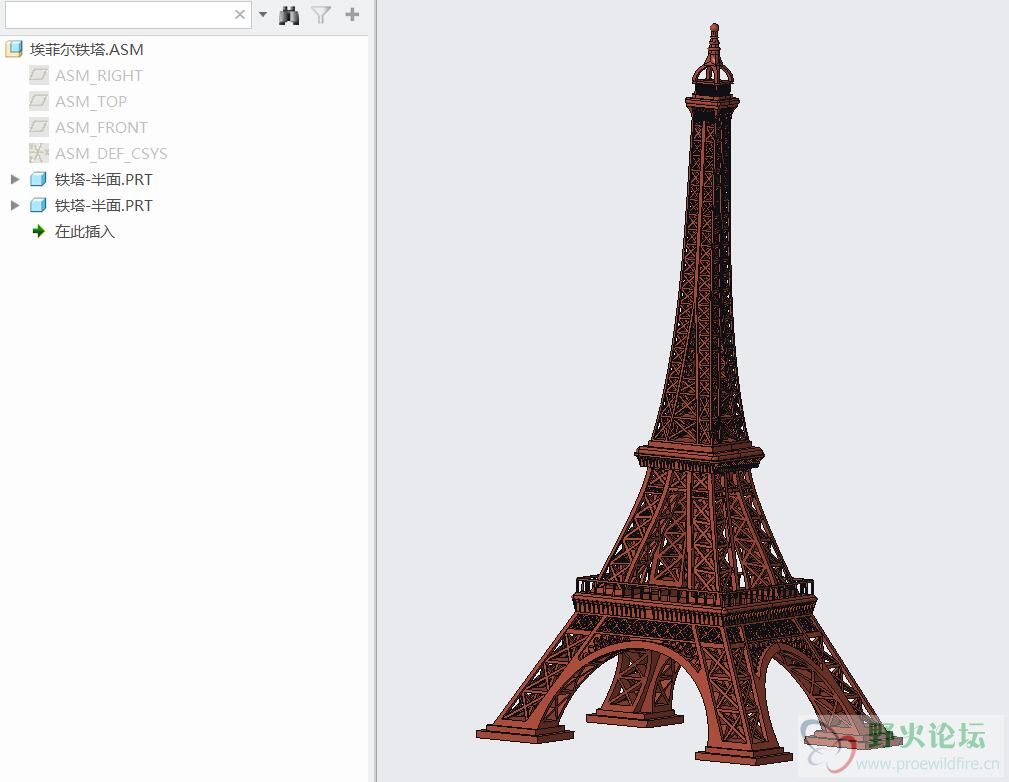1009x782 pixels.
Task: Open the model tree filter funnel
Action: tap(321, 15)
